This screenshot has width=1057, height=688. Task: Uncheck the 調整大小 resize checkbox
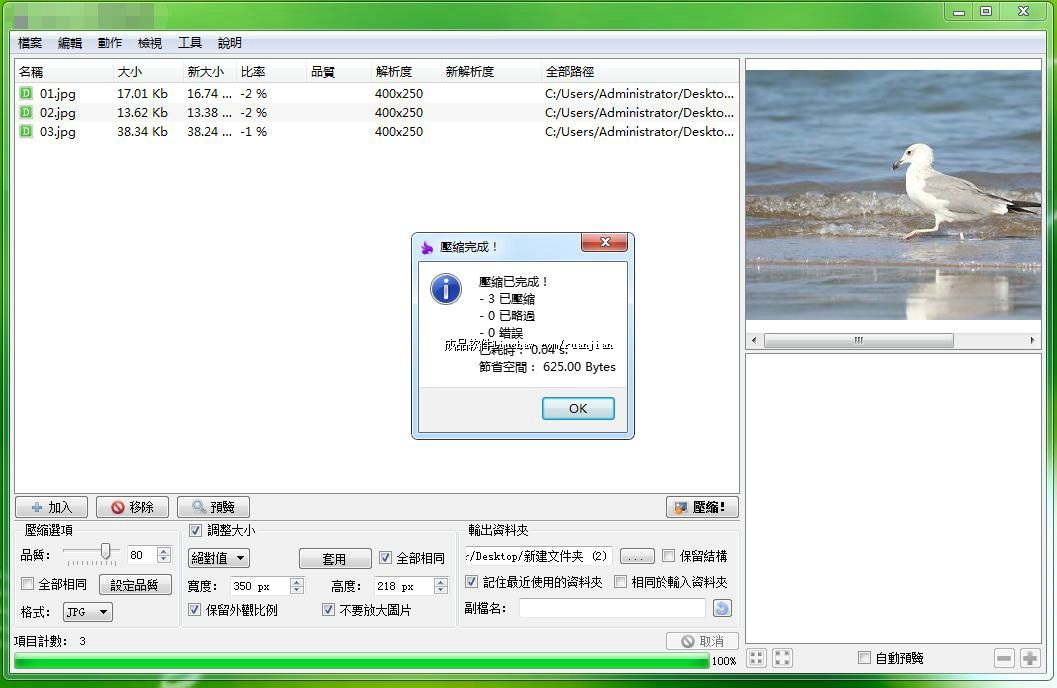click(195, 531)
